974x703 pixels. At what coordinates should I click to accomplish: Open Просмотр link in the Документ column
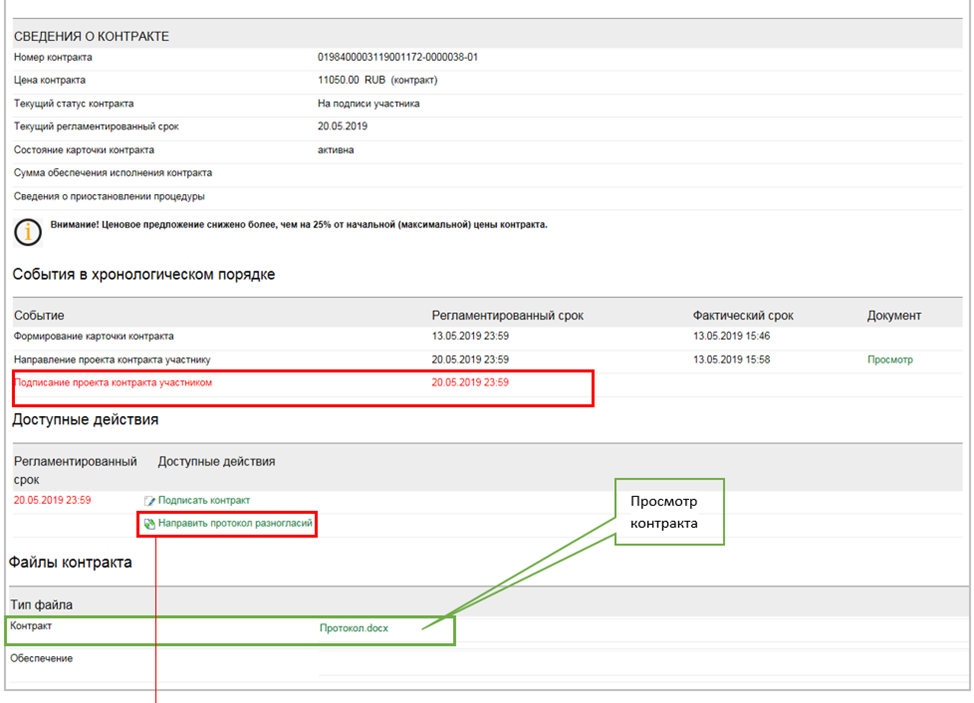coord(889,360)
